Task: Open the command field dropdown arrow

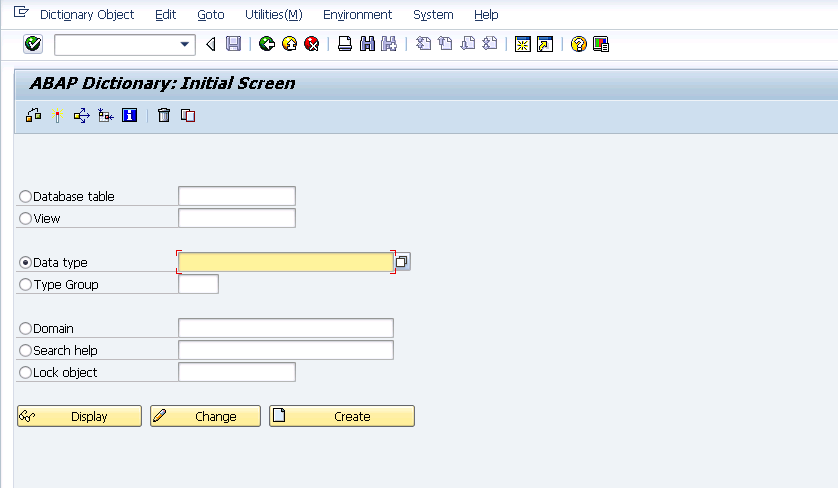Action: coord(184,44)
